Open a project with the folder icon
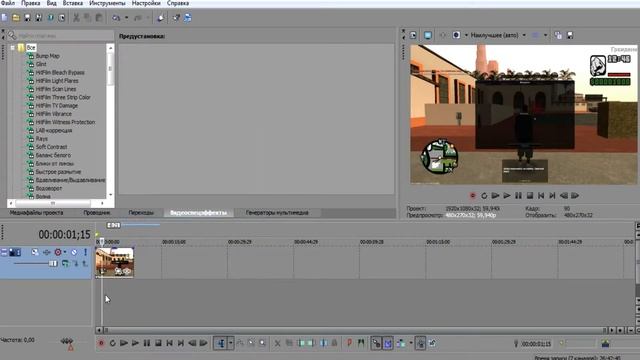 click(16, 18)
